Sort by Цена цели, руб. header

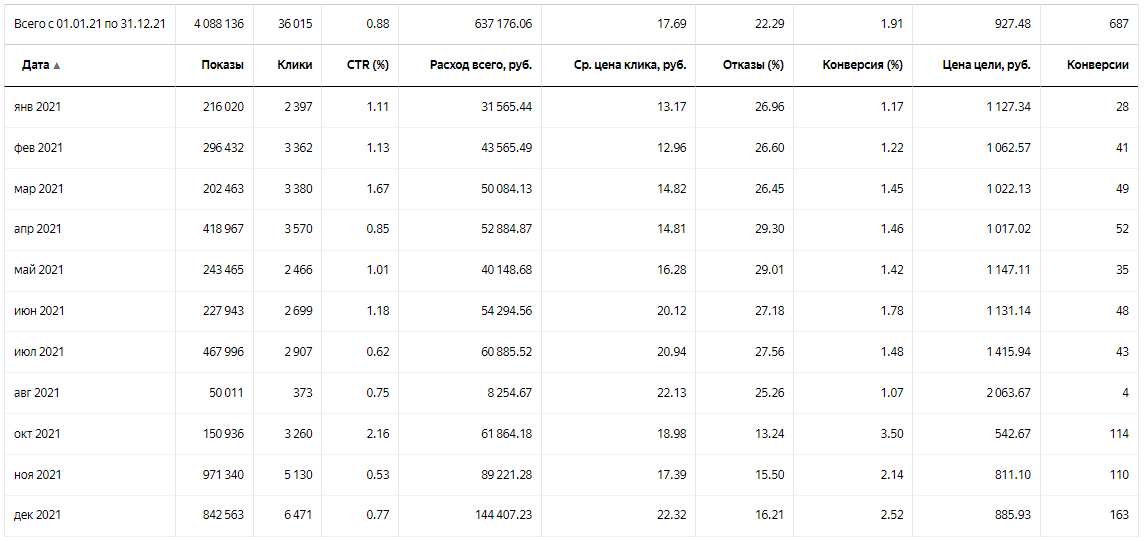click(986, 65)
